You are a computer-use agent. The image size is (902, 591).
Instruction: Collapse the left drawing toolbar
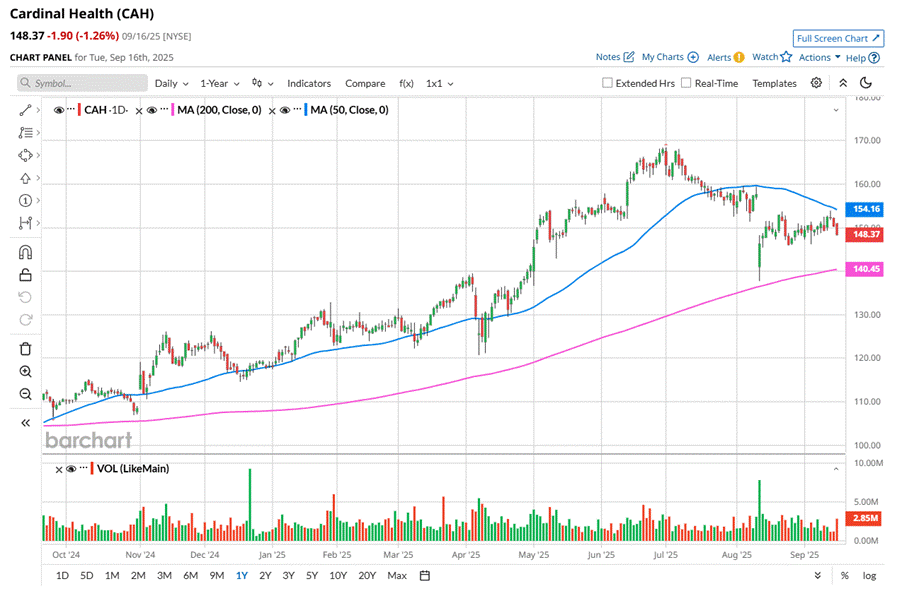click(25, 423)
